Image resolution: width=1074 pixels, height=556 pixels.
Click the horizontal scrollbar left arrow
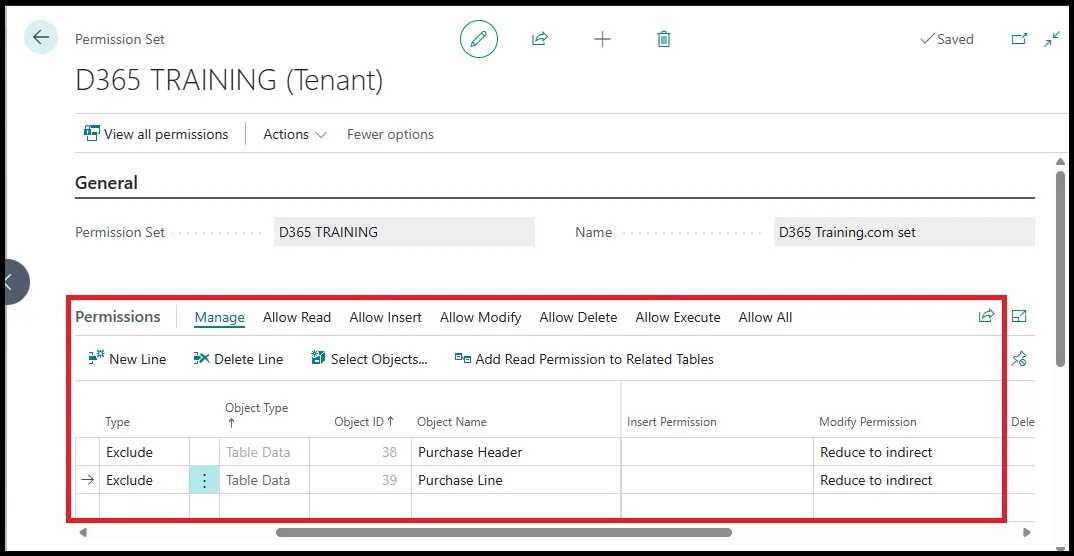(x=84, y=532)
